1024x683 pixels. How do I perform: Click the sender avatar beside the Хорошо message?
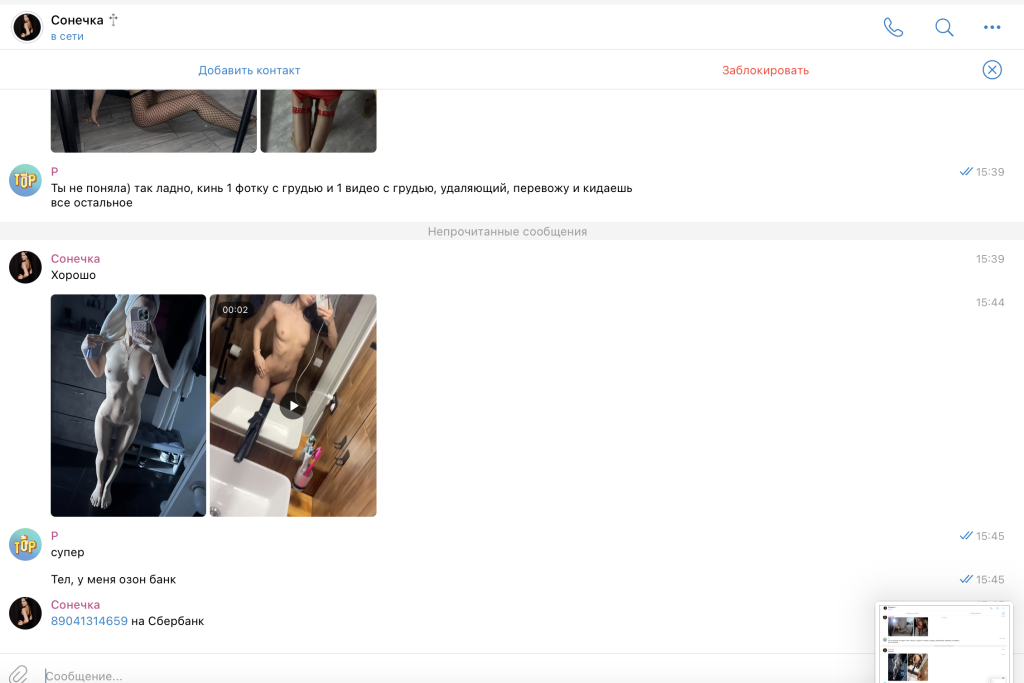[x=25, y=267]
